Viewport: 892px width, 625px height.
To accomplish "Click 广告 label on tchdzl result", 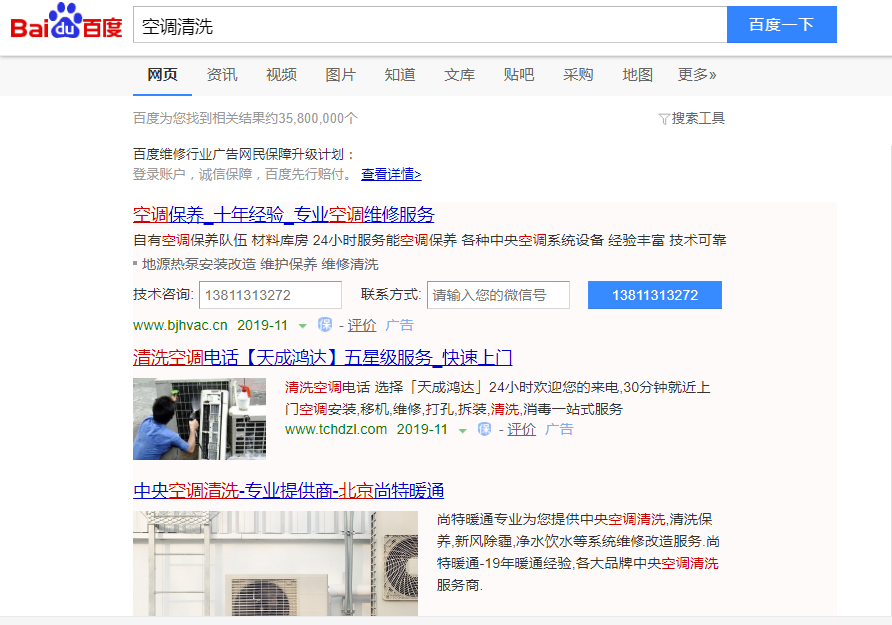I will [x=559, y=429].
